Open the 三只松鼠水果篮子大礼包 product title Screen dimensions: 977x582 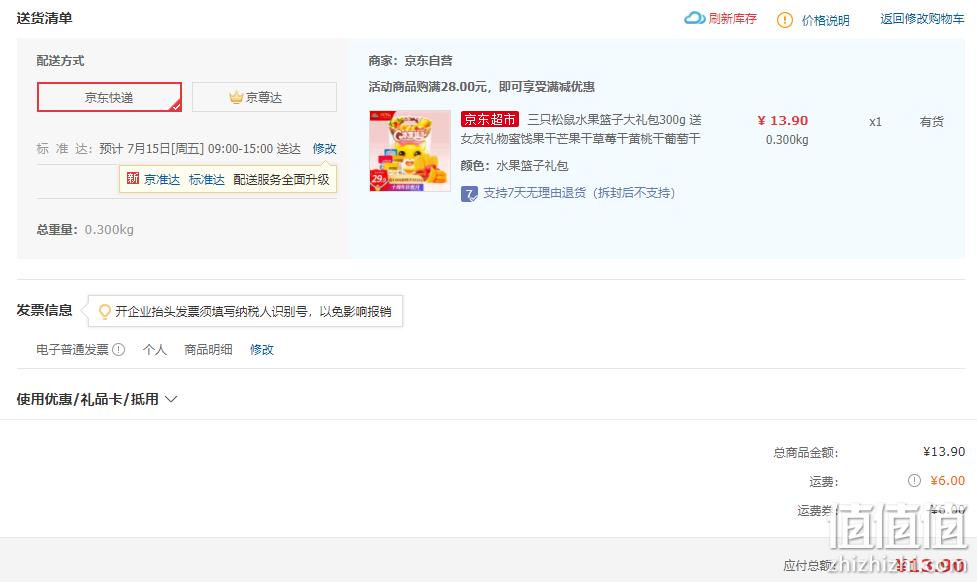581,129
